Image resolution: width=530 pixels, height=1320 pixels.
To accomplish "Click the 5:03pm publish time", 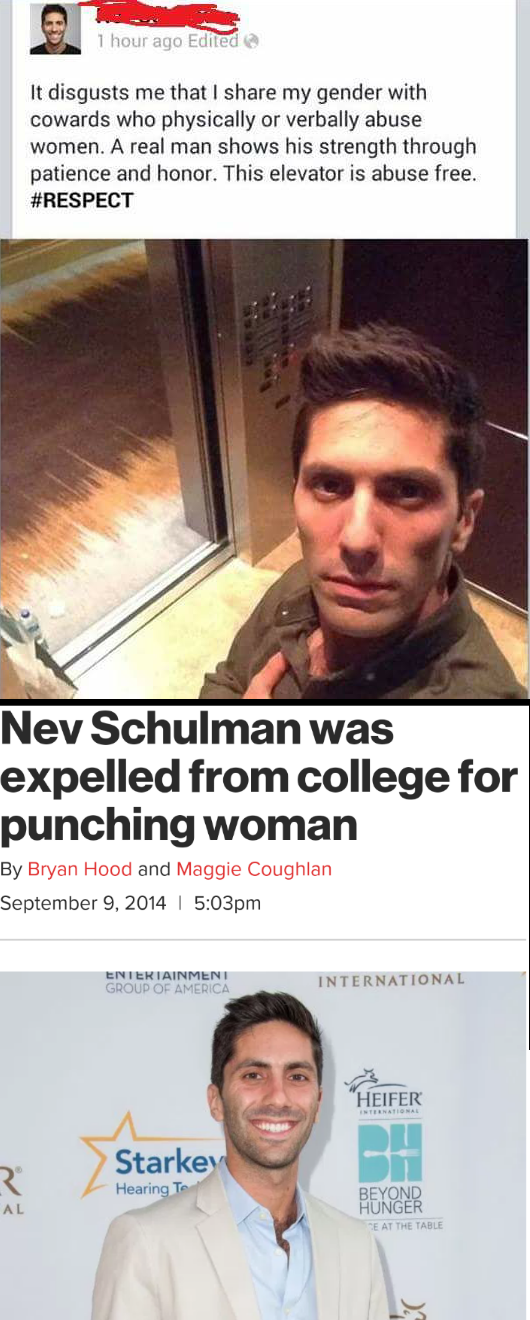I will pos(227,903).
